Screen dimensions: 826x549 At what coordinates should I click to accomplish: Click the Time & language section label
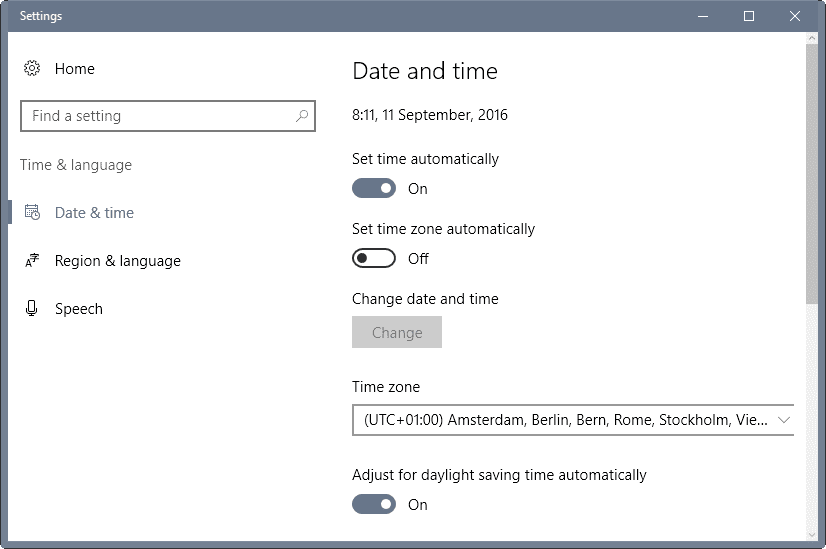[76, 165]
